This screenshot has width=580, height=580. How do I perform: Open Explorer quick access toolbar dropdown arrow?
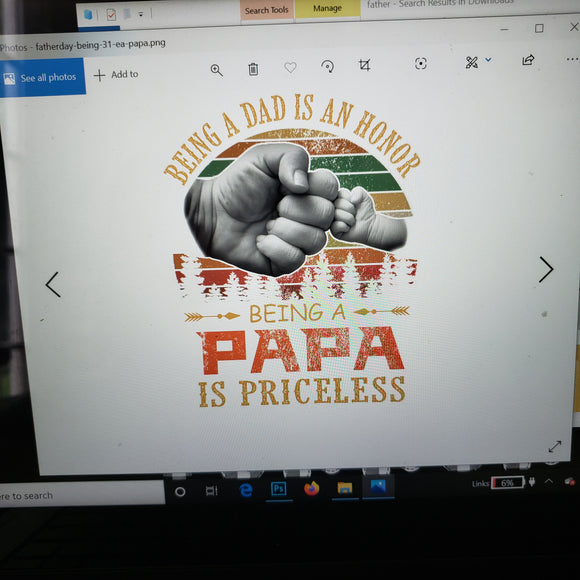pos(141,14)
